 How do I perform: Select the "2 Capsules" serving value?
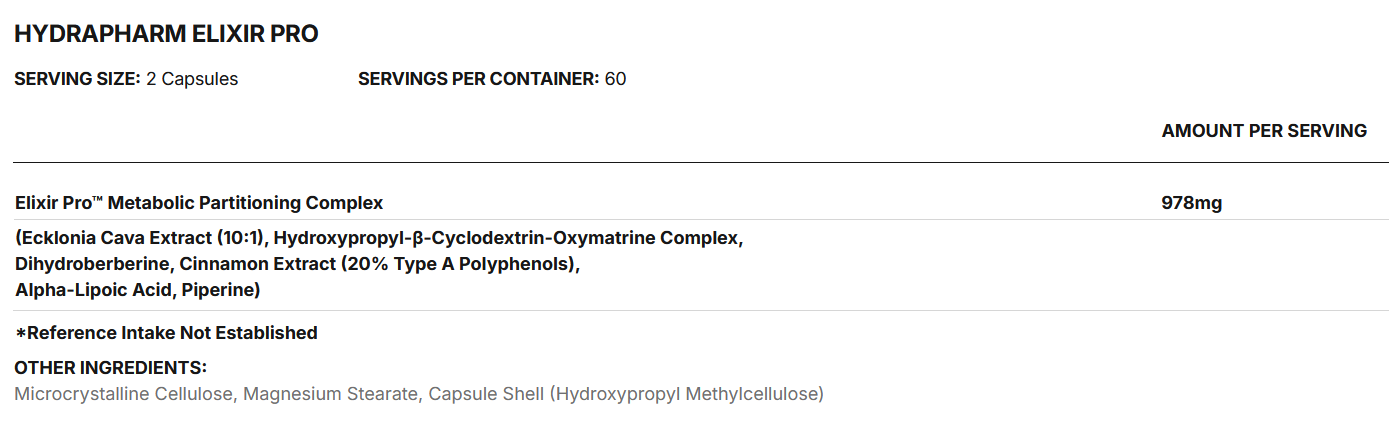(192, 79)
